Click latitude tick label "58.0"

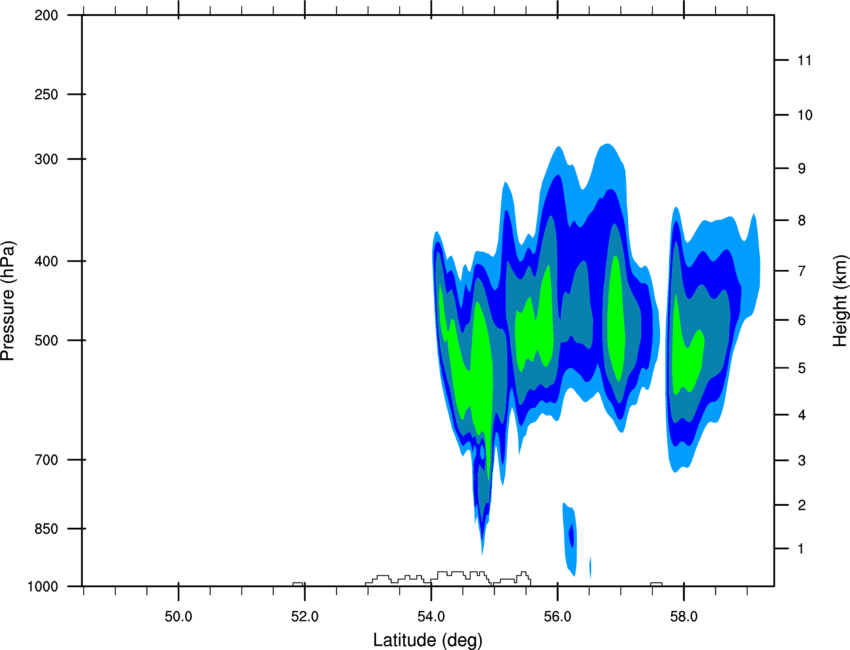point(684,617)
